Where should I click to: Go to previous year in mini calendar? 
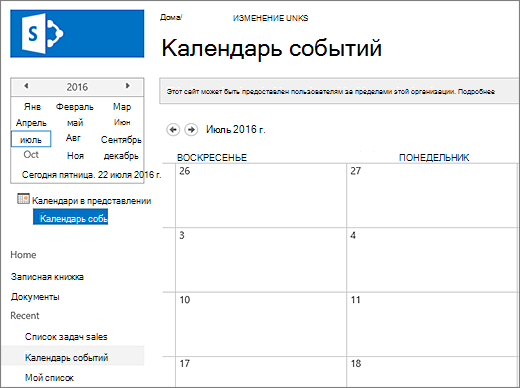click(26, 86)
